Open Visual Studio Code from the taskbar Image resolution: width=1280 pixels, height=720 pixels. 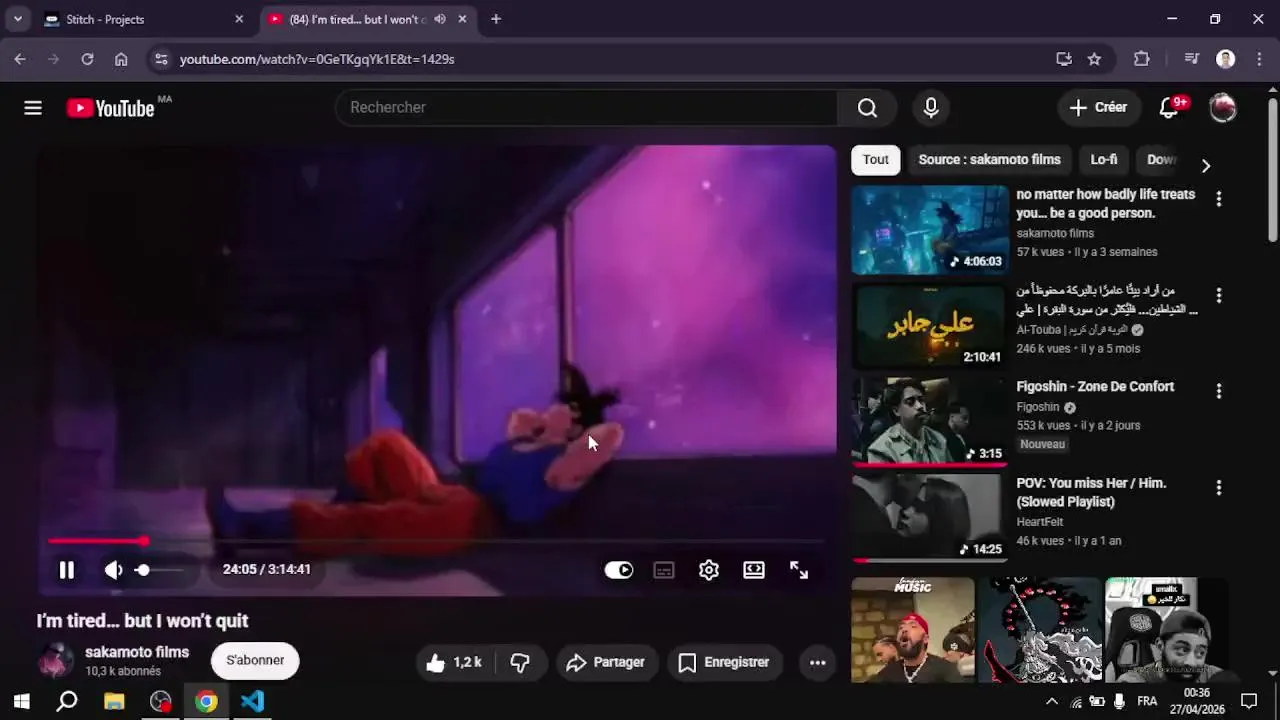click(x=252, y=701)
